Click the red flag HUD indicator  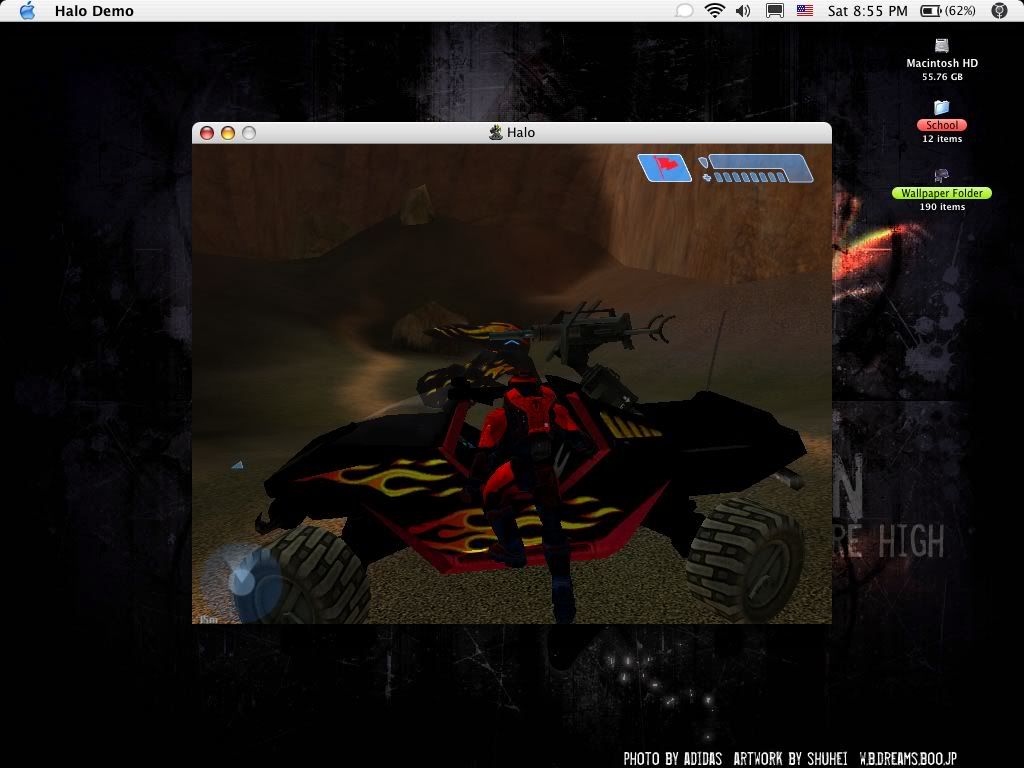664,168
